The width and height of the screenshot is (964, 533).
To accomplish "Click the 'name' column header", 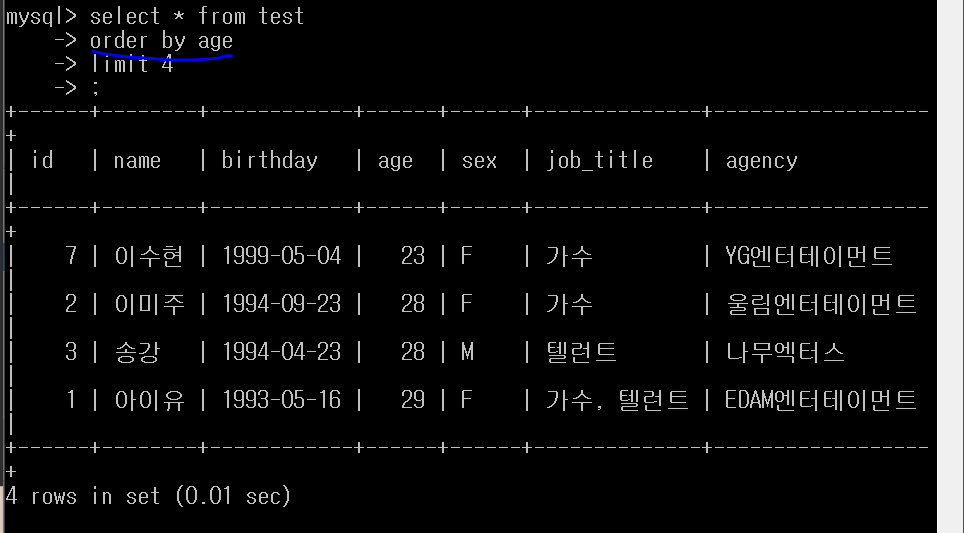I will (137, 160).
